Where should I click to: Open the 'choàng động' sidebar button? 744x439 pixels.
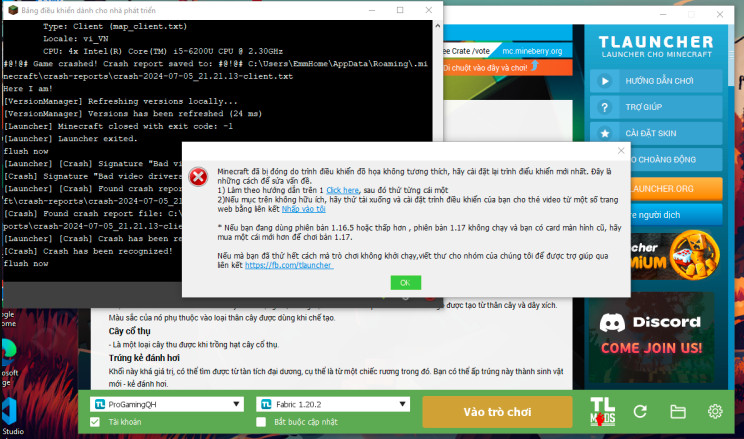click(x=677, y=159)
